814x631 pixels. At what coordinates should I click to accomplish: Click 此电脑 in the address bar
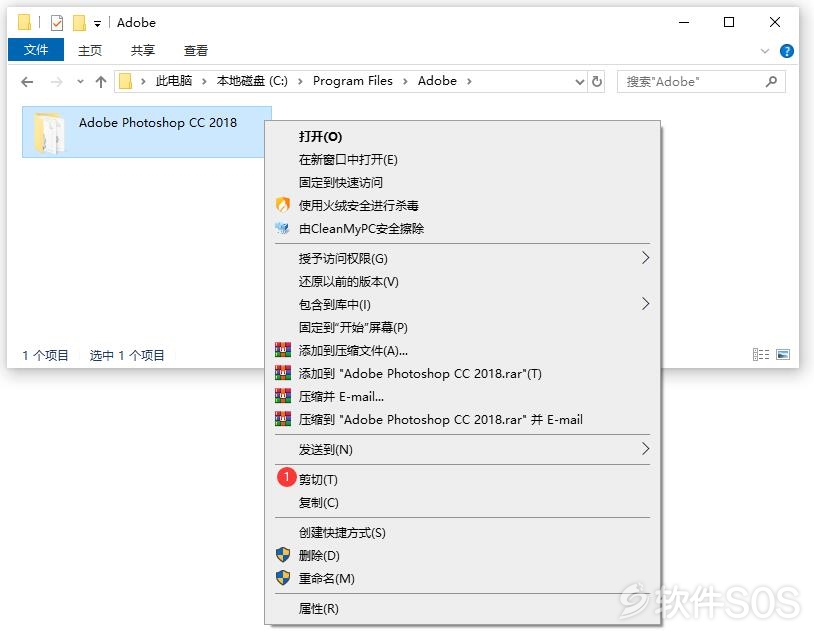[x=174, y=81]
